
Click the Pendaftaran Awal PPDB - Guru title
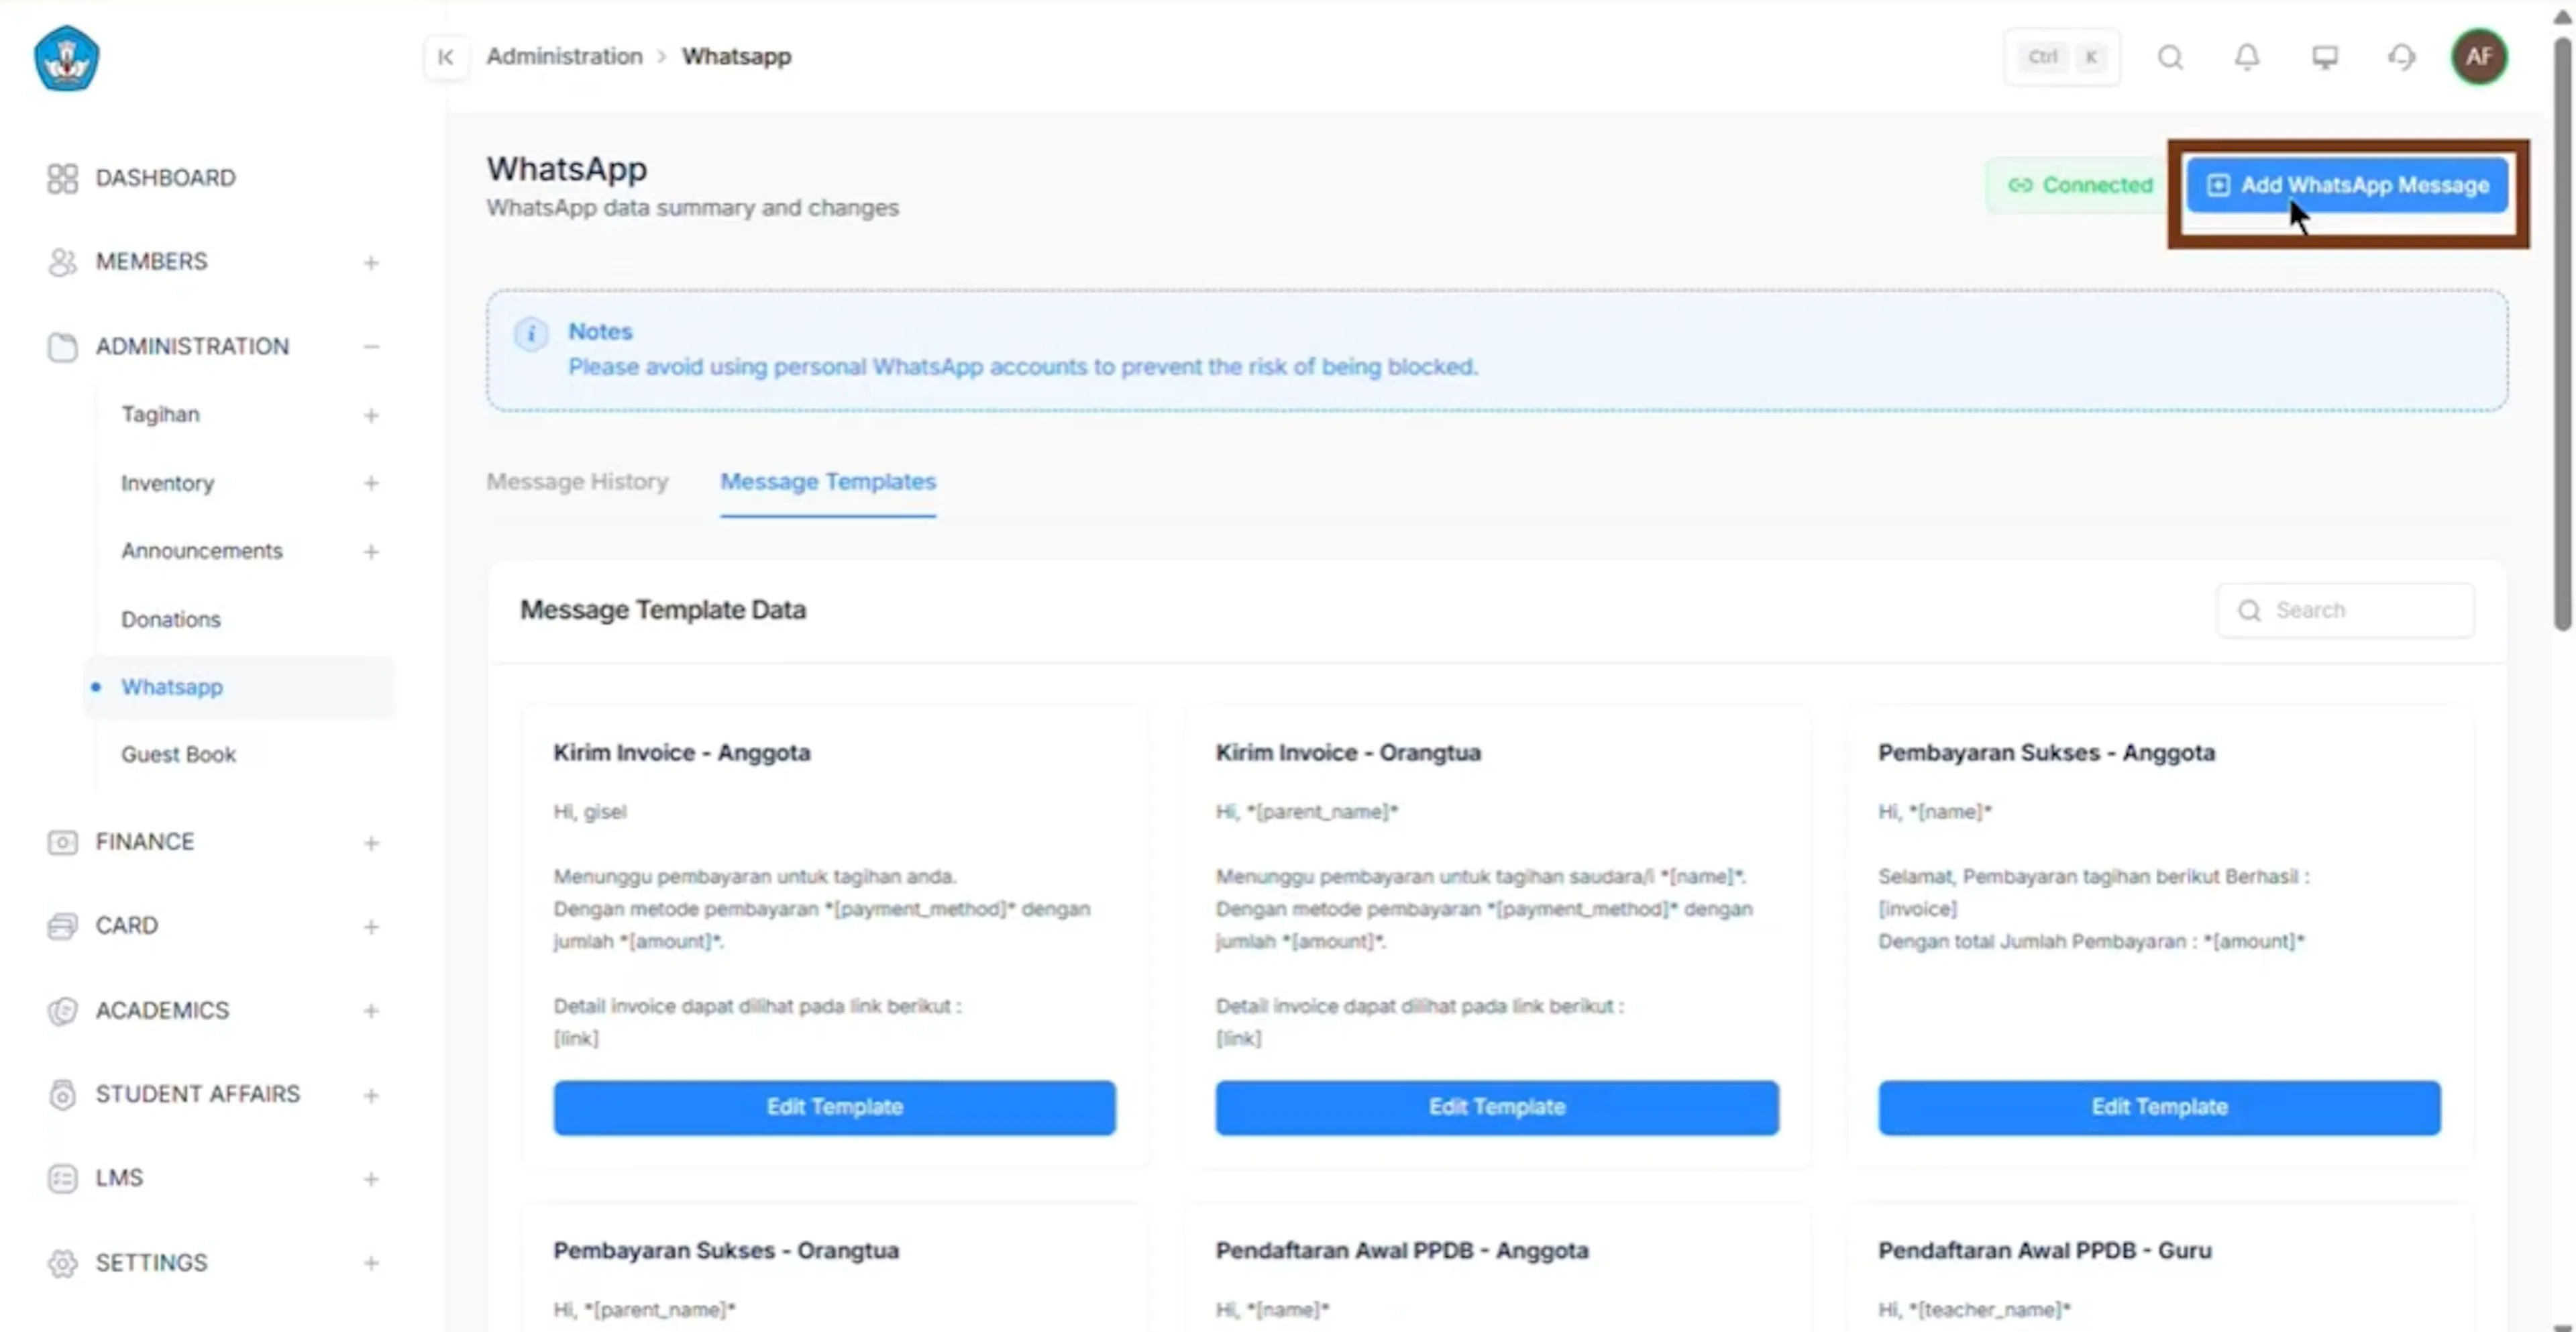(2045, 1251)
